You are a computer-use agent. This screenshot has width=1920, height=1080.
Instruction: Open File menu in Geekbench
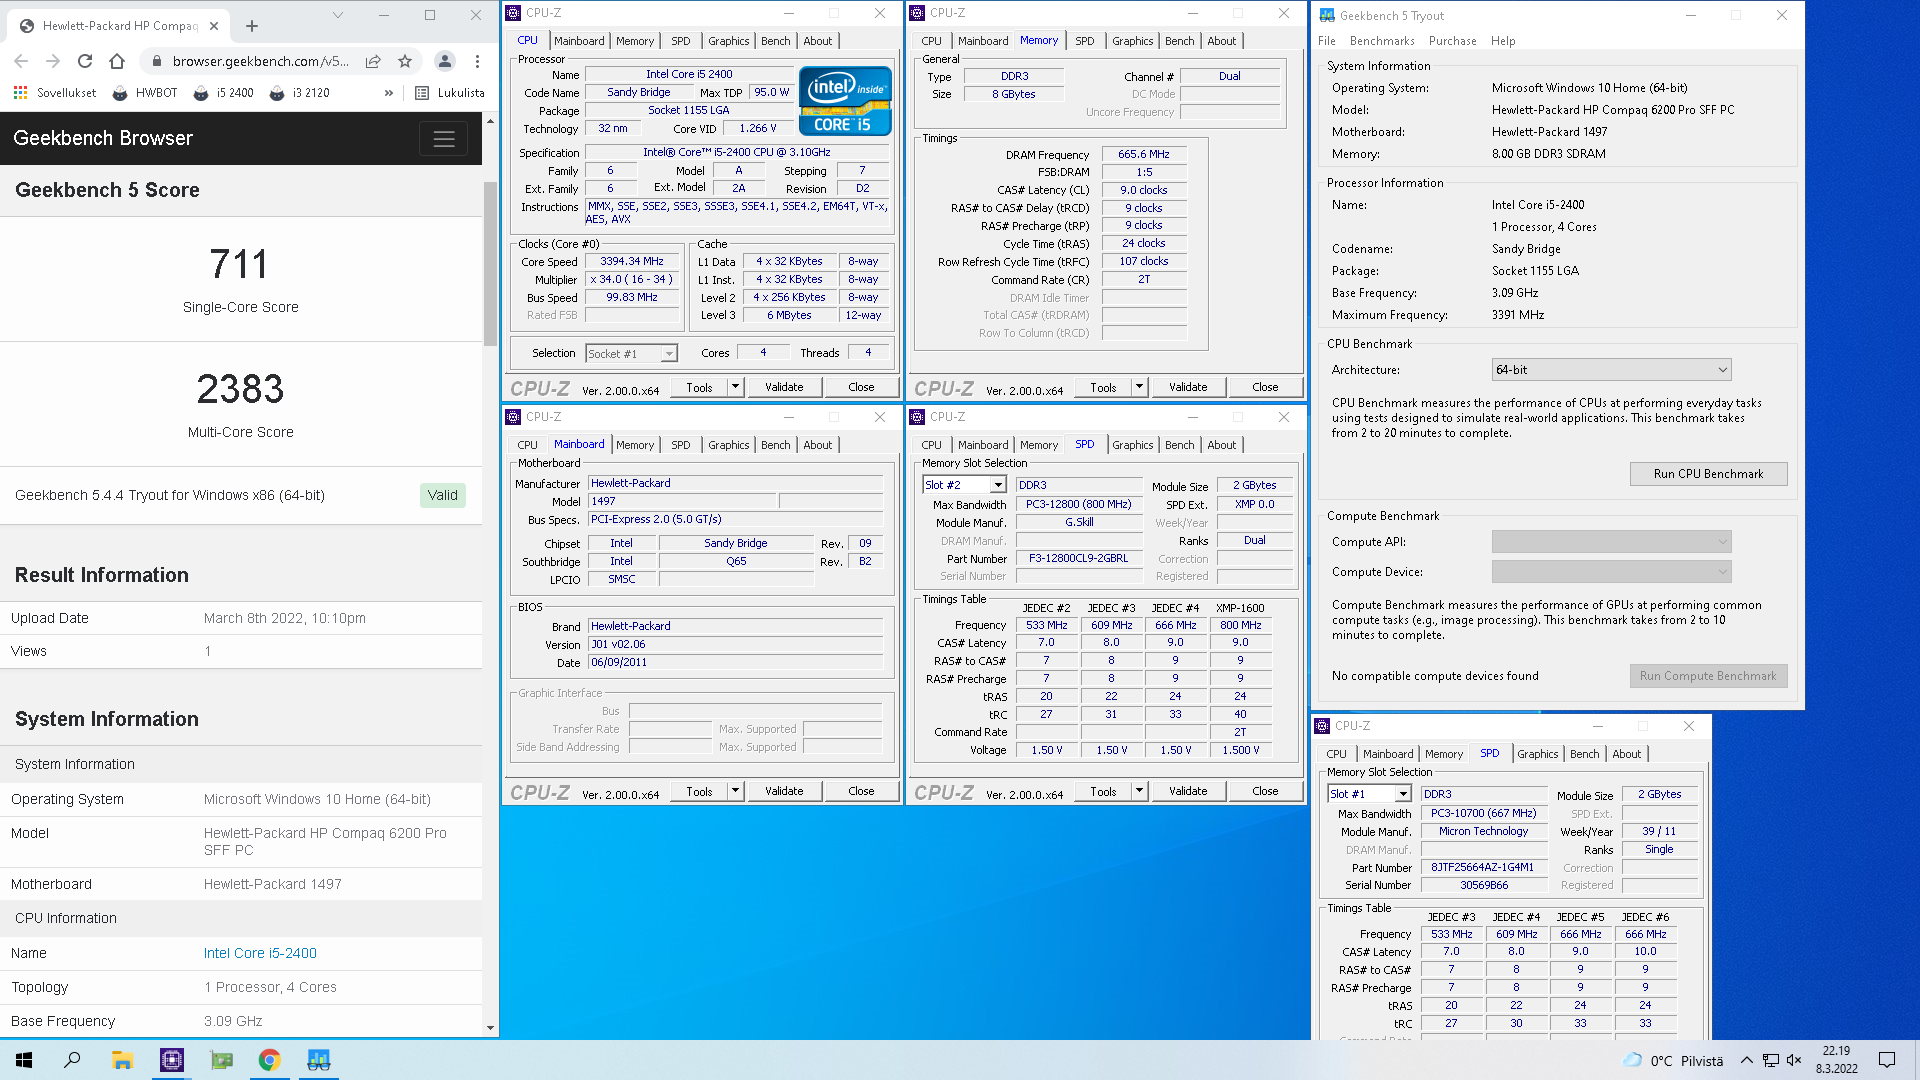(x=1327, y=41)
